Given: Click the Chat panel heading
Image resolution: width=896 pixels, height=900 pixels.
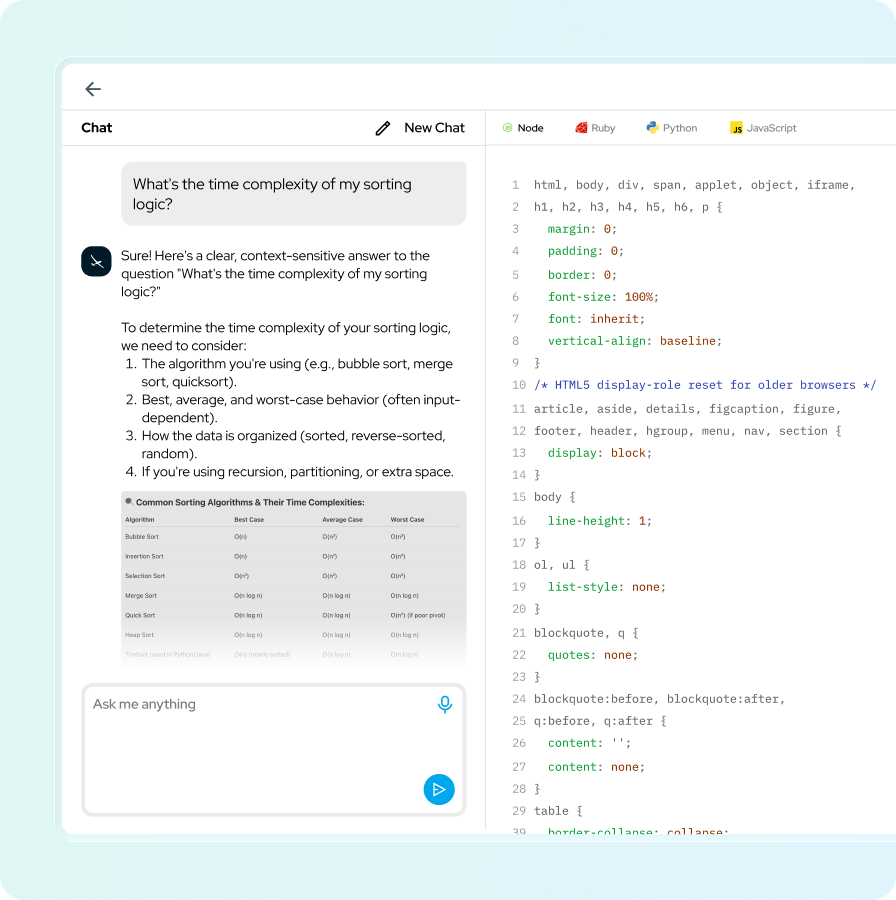Looking at the screenshot, I should tap(97, 128).
